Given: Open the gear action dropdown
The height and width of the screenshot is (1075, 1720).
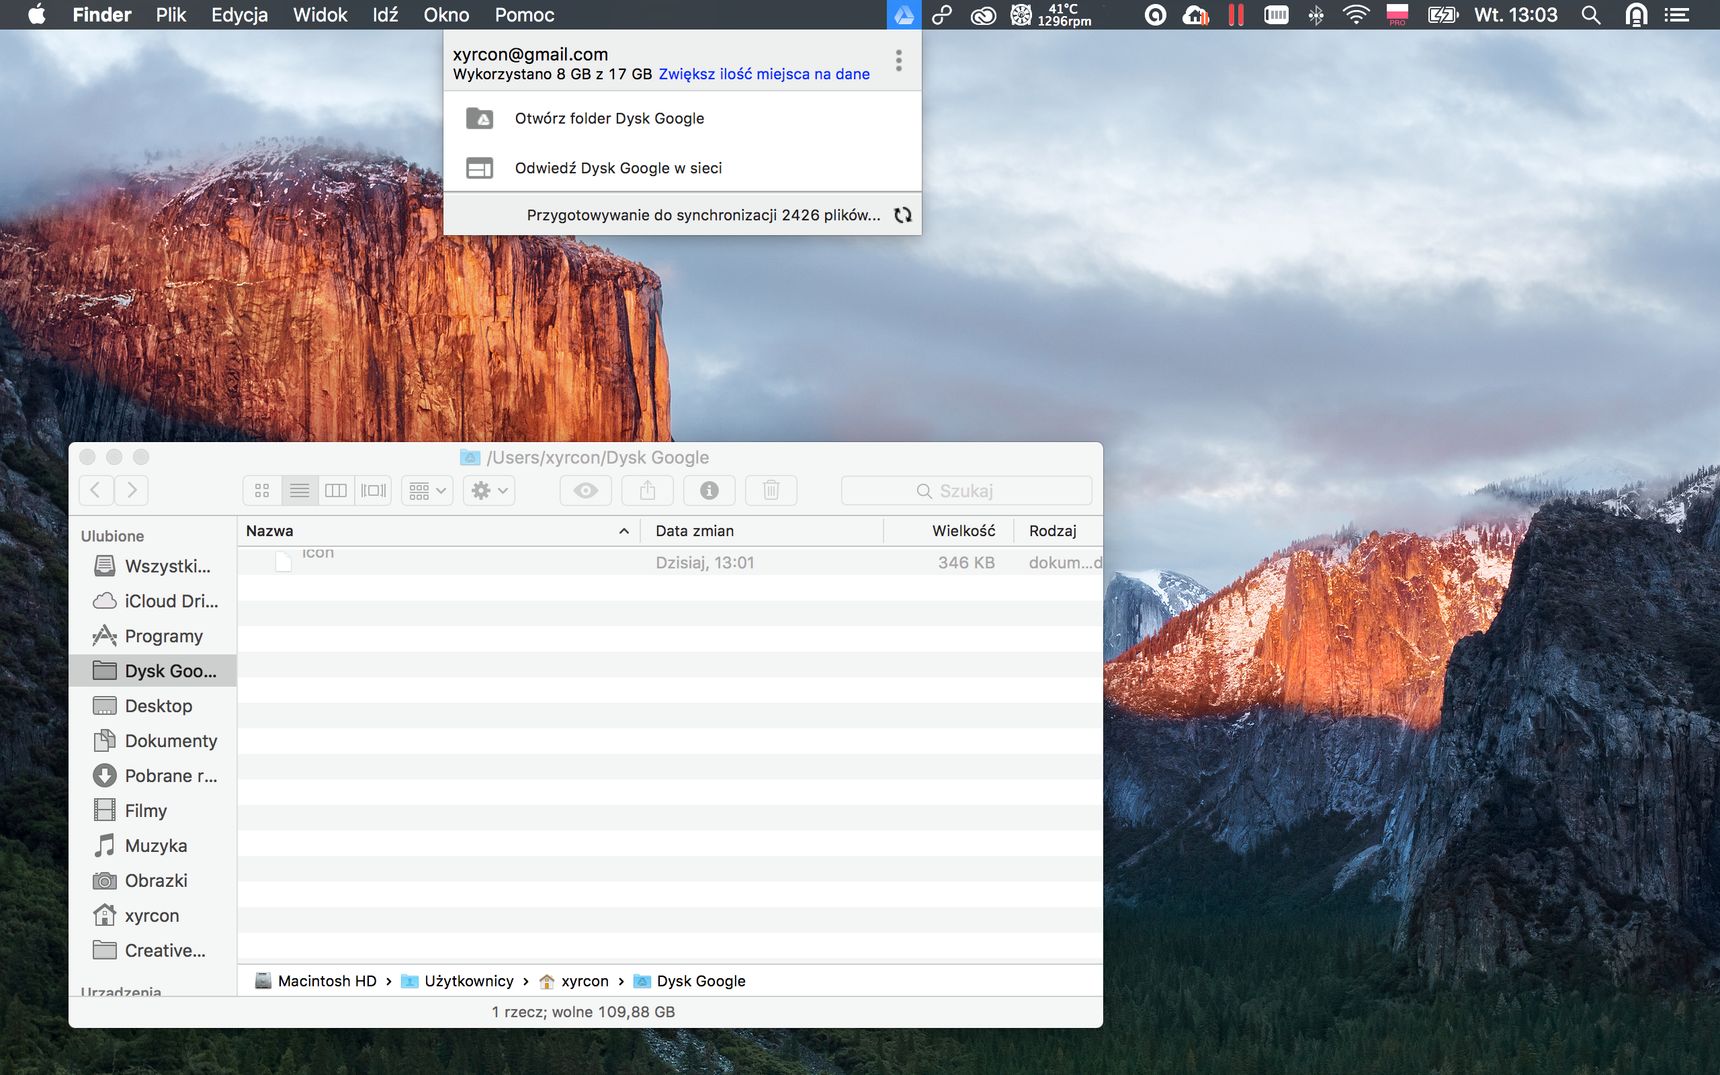Looking at the screenshot, I should [489, 490].
